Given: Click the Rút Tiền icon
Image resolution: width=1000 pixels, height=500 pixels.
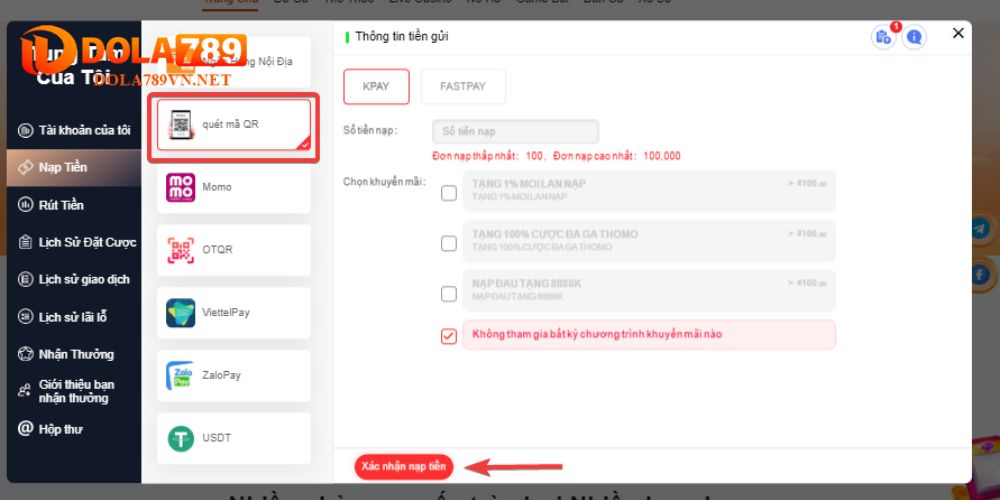Looking at the screenshot, I should tap(26, 205).
